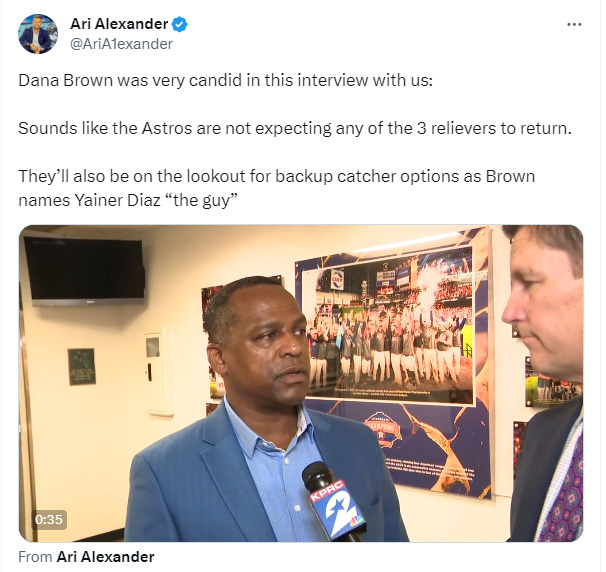Image resolution: width=606 pixels, height=572 pixels.
Task: Click the 'From' label under the video
Action: [35, 557]
